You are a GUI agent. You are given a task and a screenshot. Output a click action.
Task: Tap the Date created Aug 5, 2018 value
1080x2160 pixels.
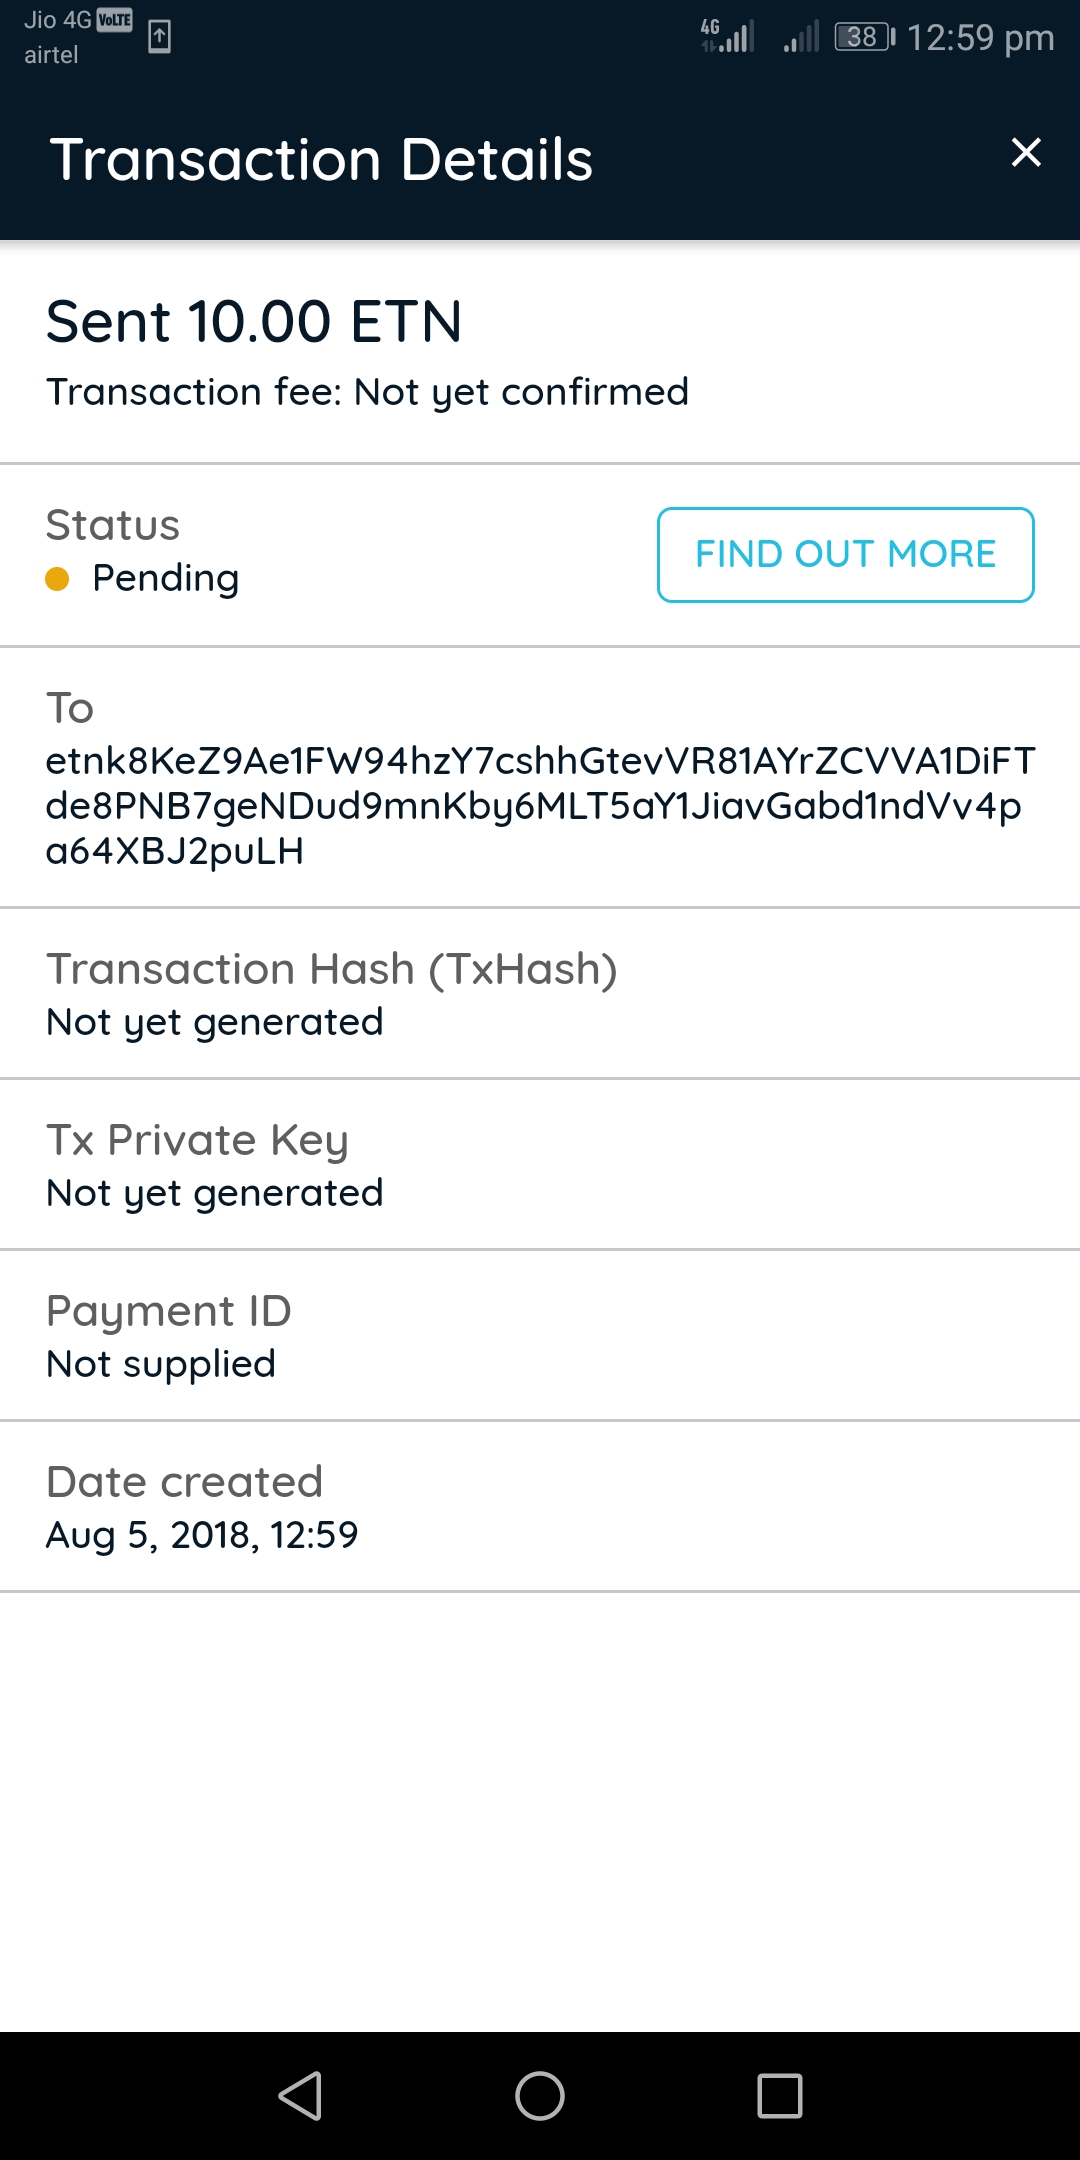click(x=202, y=1535)
